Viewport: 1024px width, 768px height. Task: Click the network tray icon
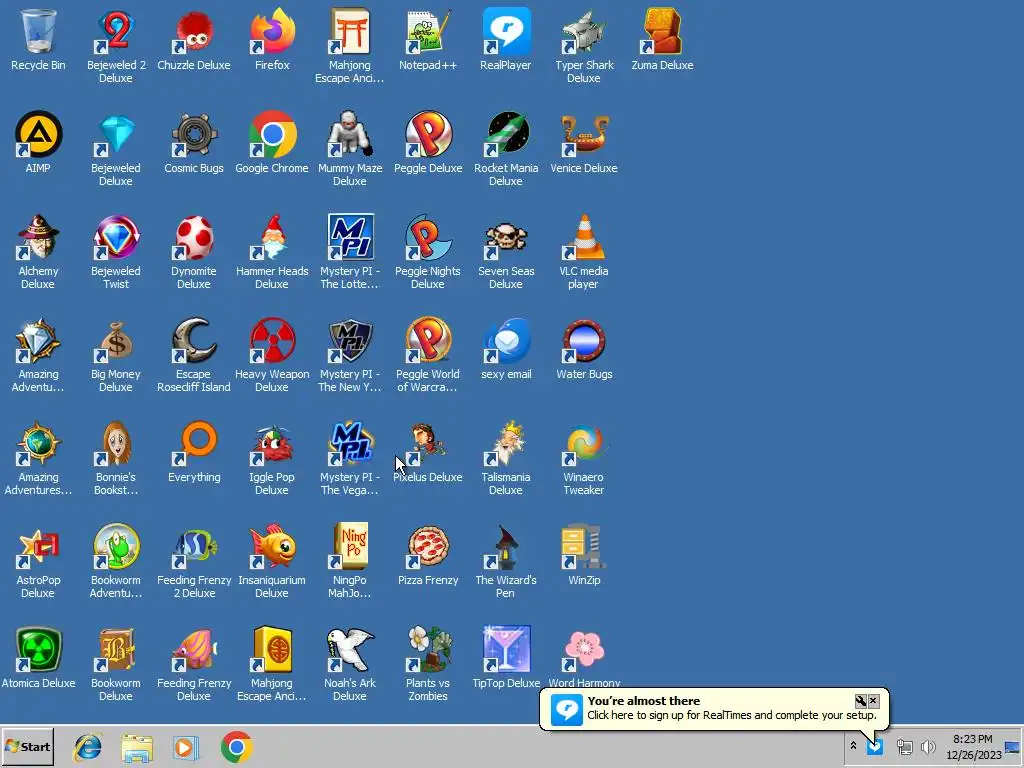click(x=904, y=746)
